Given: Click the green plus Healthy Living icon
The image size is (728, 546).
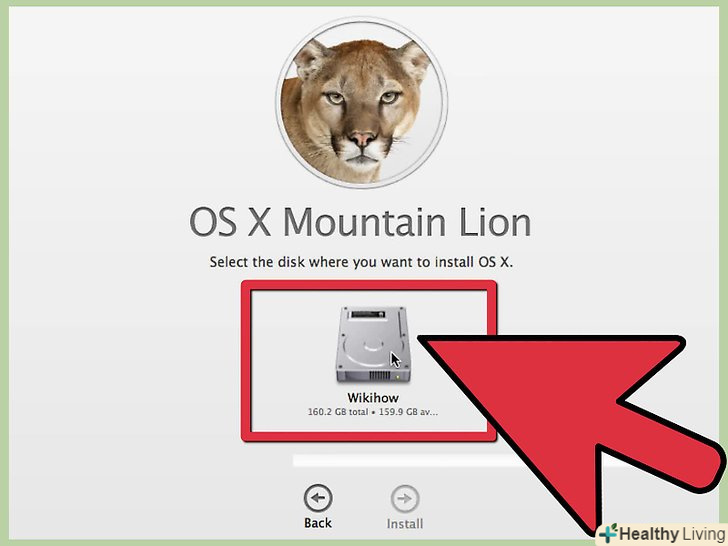Looking at the screenshot, I should pyautogui.click(x=610, y=534).
